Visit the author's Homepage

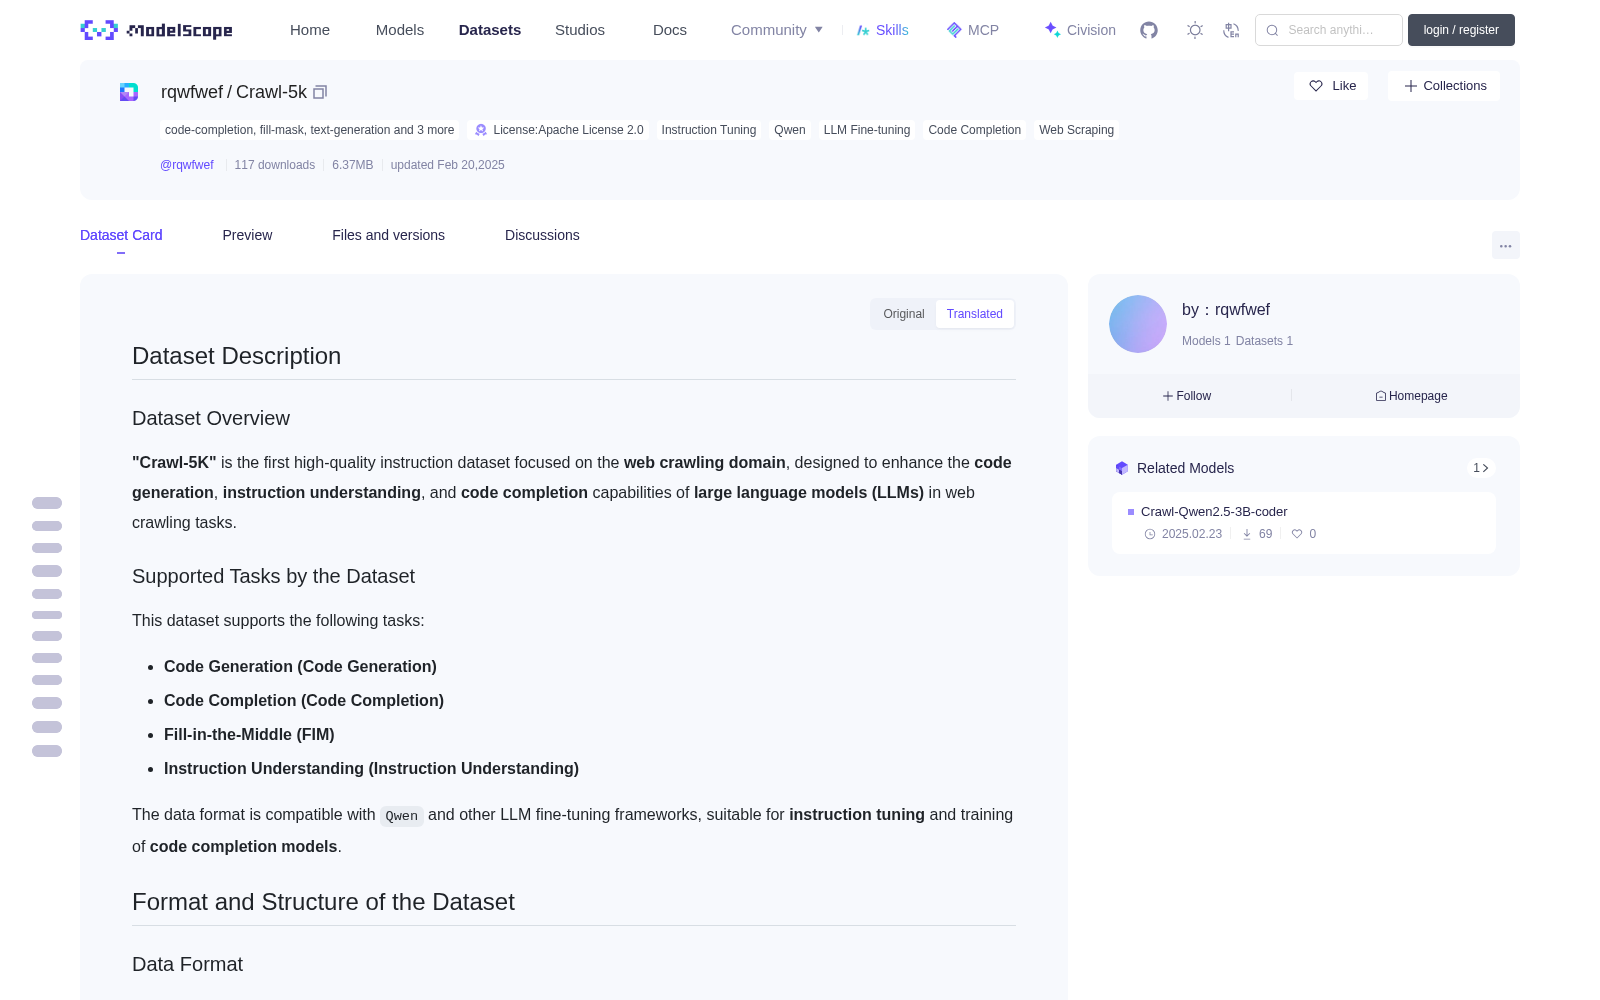(1411, 396)
